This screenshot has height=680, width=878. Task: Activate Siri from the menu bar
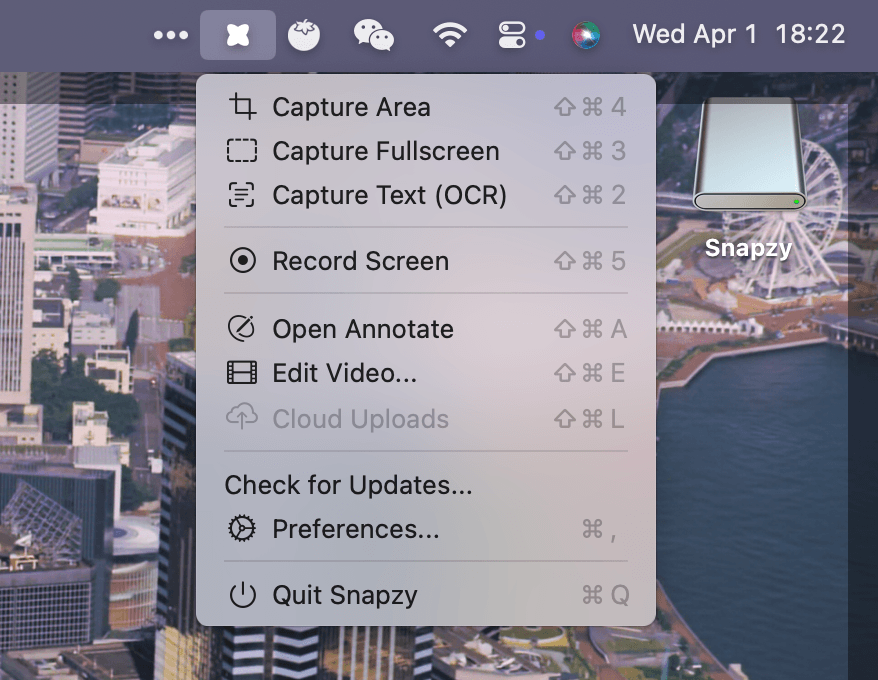[586, 35]
